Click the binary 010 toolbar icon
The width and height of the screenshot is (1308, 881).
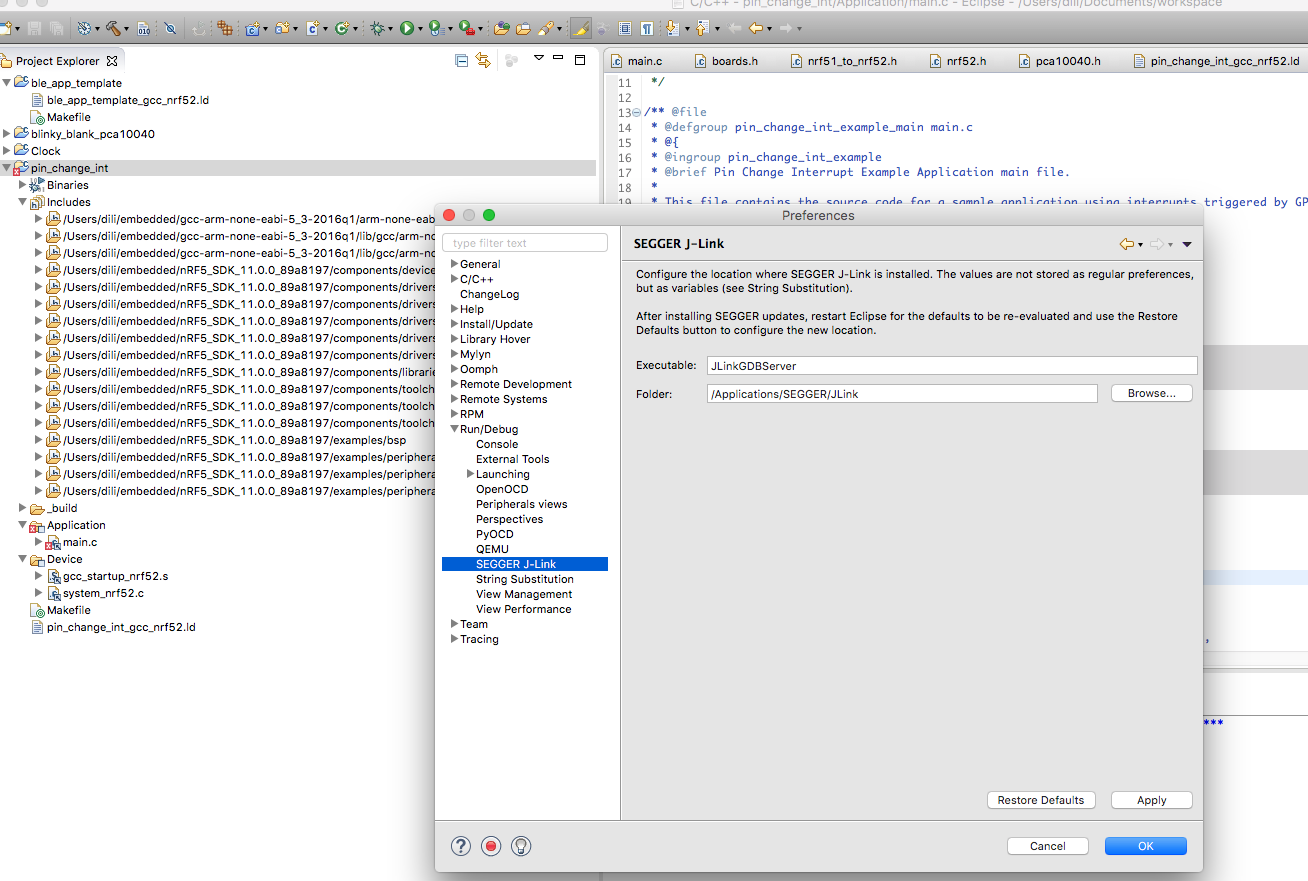[x=143, y=29]
